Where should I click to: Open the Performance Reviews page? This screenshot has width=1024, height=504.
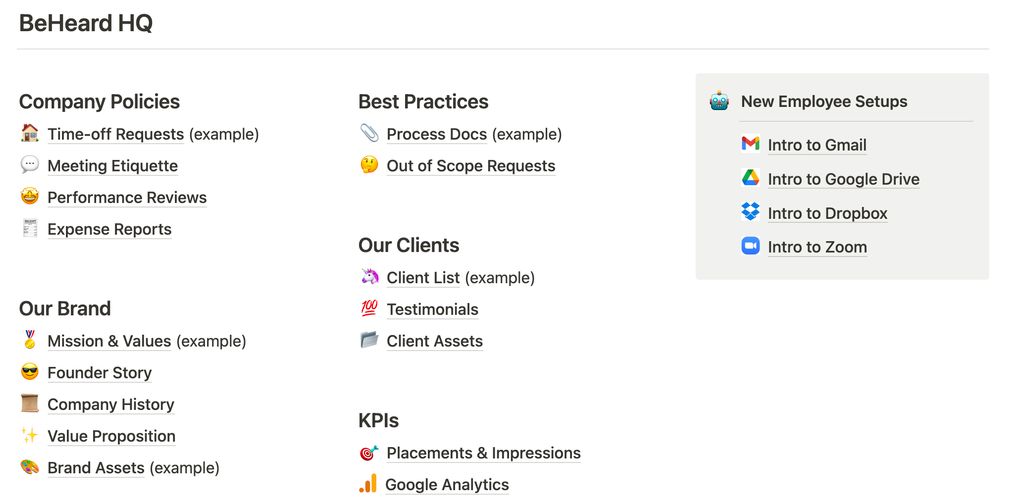click(x=127, y=197)
